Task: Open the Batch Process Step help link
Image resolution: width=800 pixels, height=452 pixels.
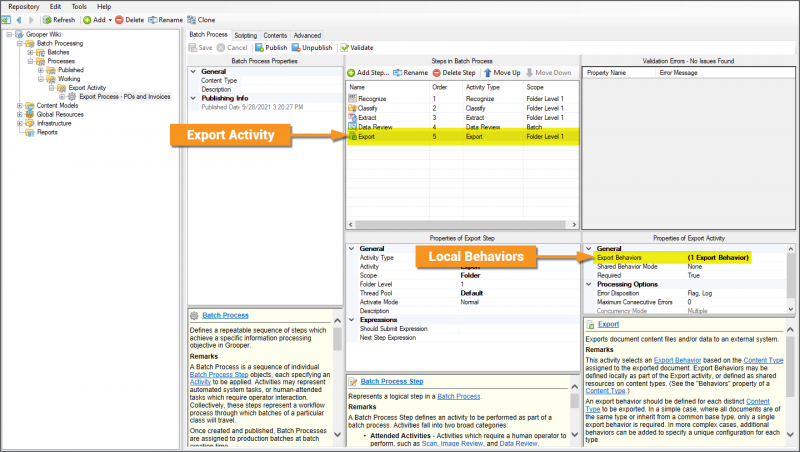Action: click(x=392, y=382)
